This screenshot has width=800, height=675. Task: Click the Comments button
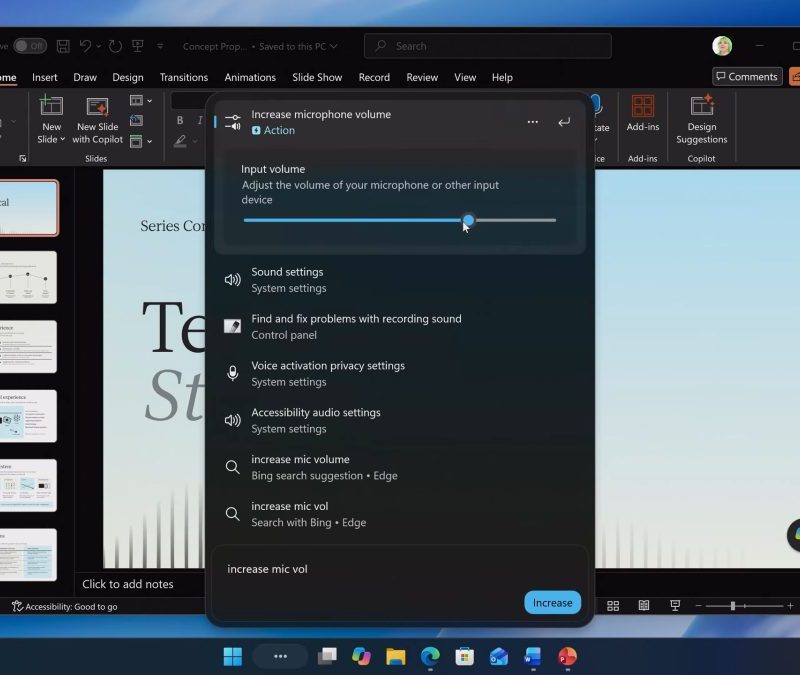coord(747,77)
